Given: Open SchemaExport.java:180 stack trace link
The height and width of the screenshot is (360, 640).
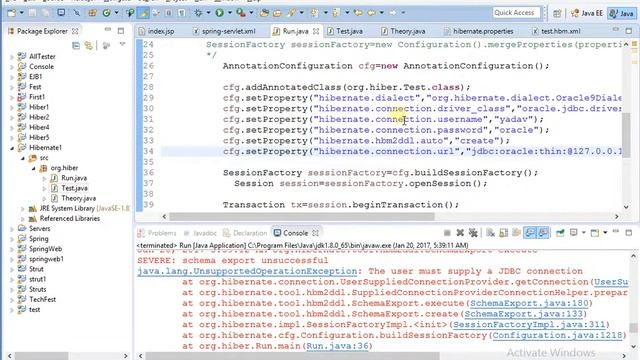Looking at the screenshot, I should coord(529,303).
